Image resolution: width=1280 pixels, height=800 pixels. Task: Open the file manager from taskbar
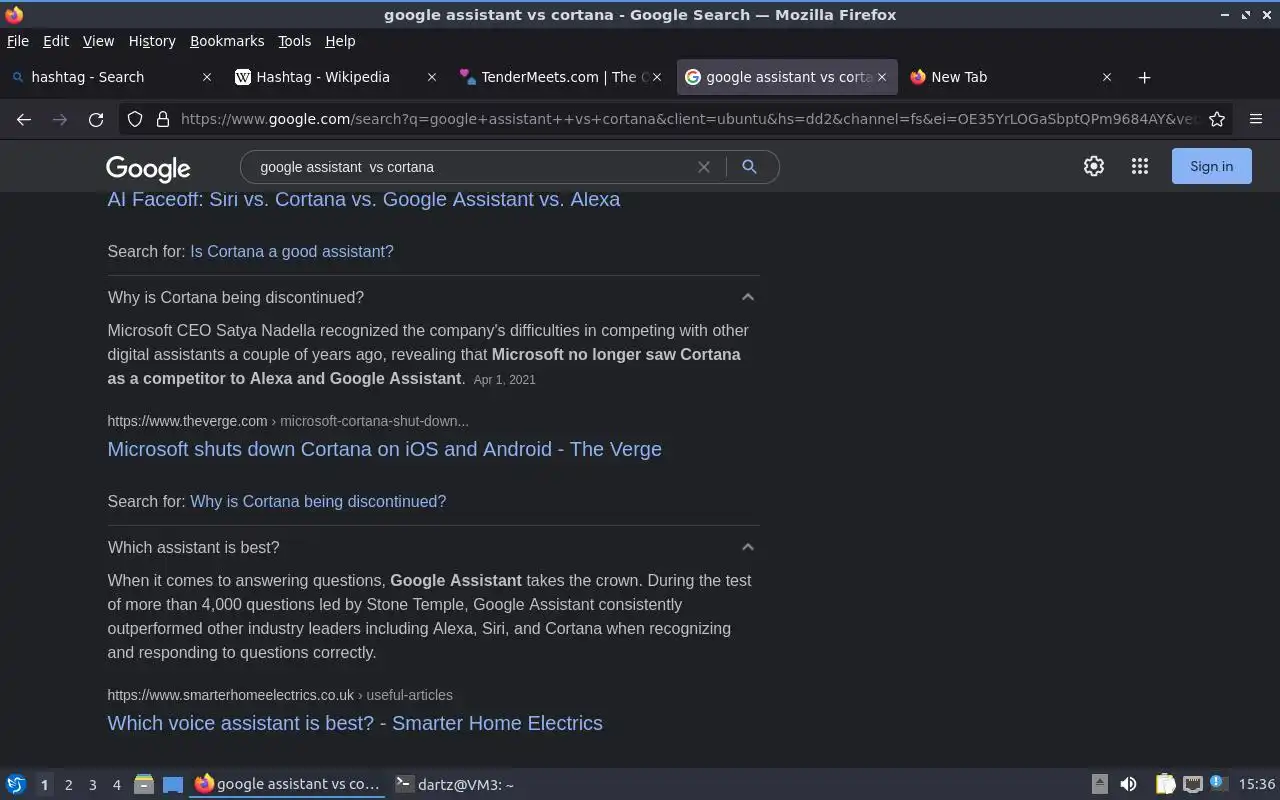[x=144, y=785]
